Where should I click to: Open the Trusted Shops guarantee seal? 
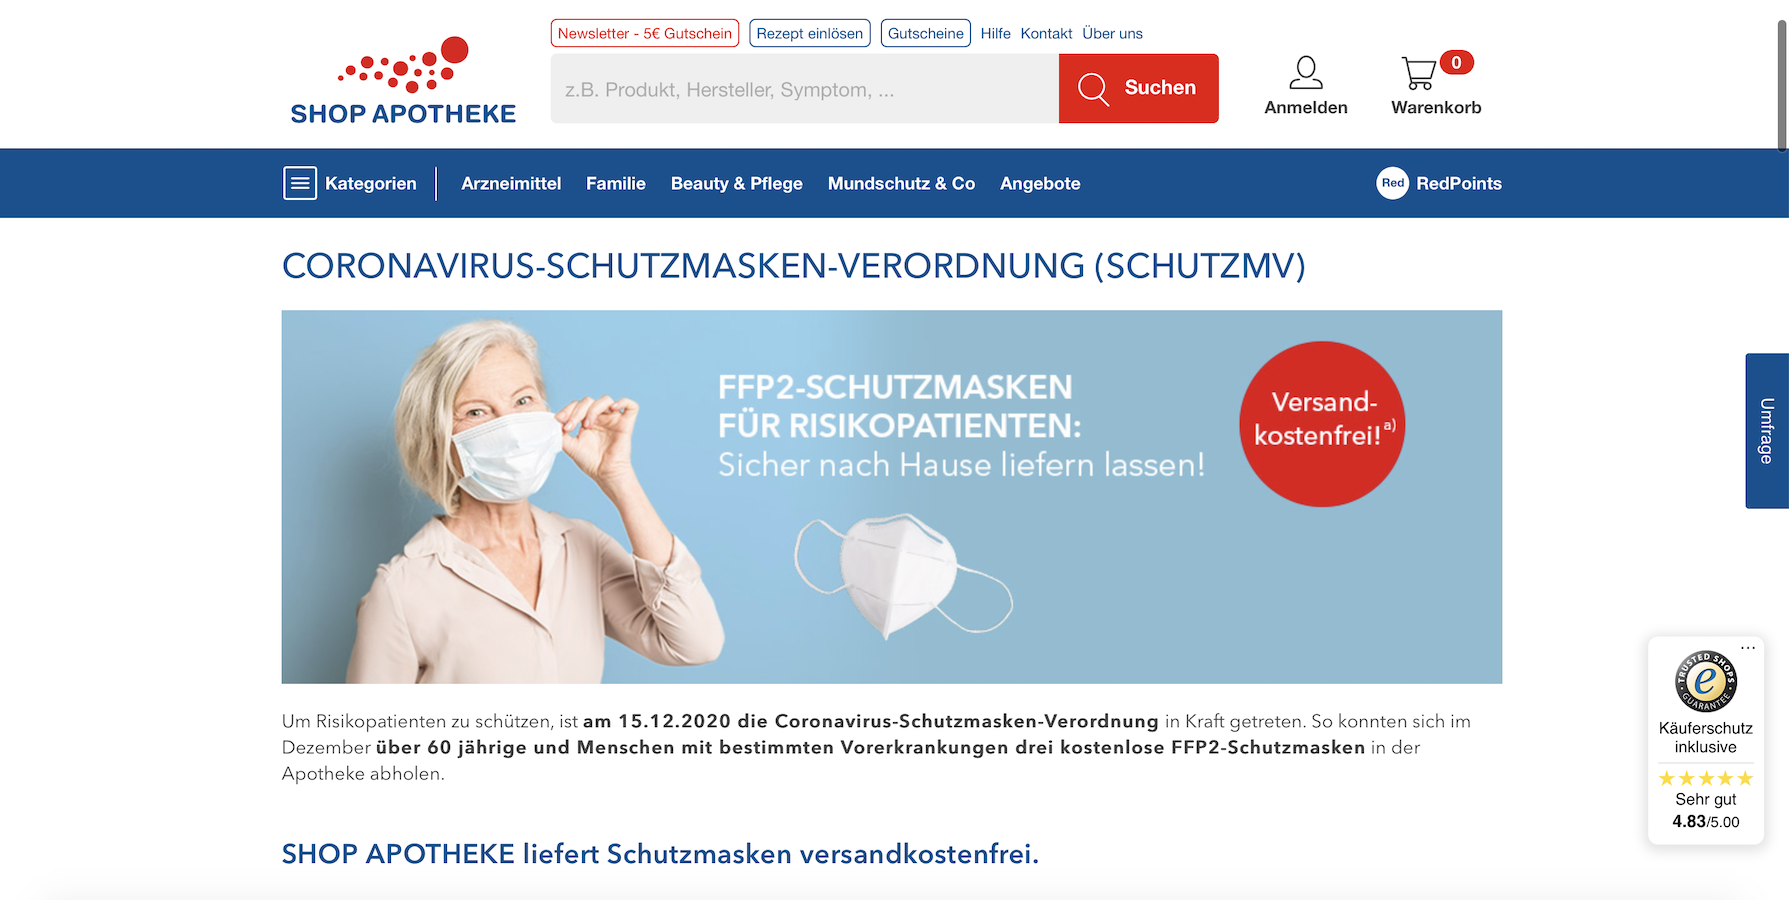click(x=1706, y=681)
